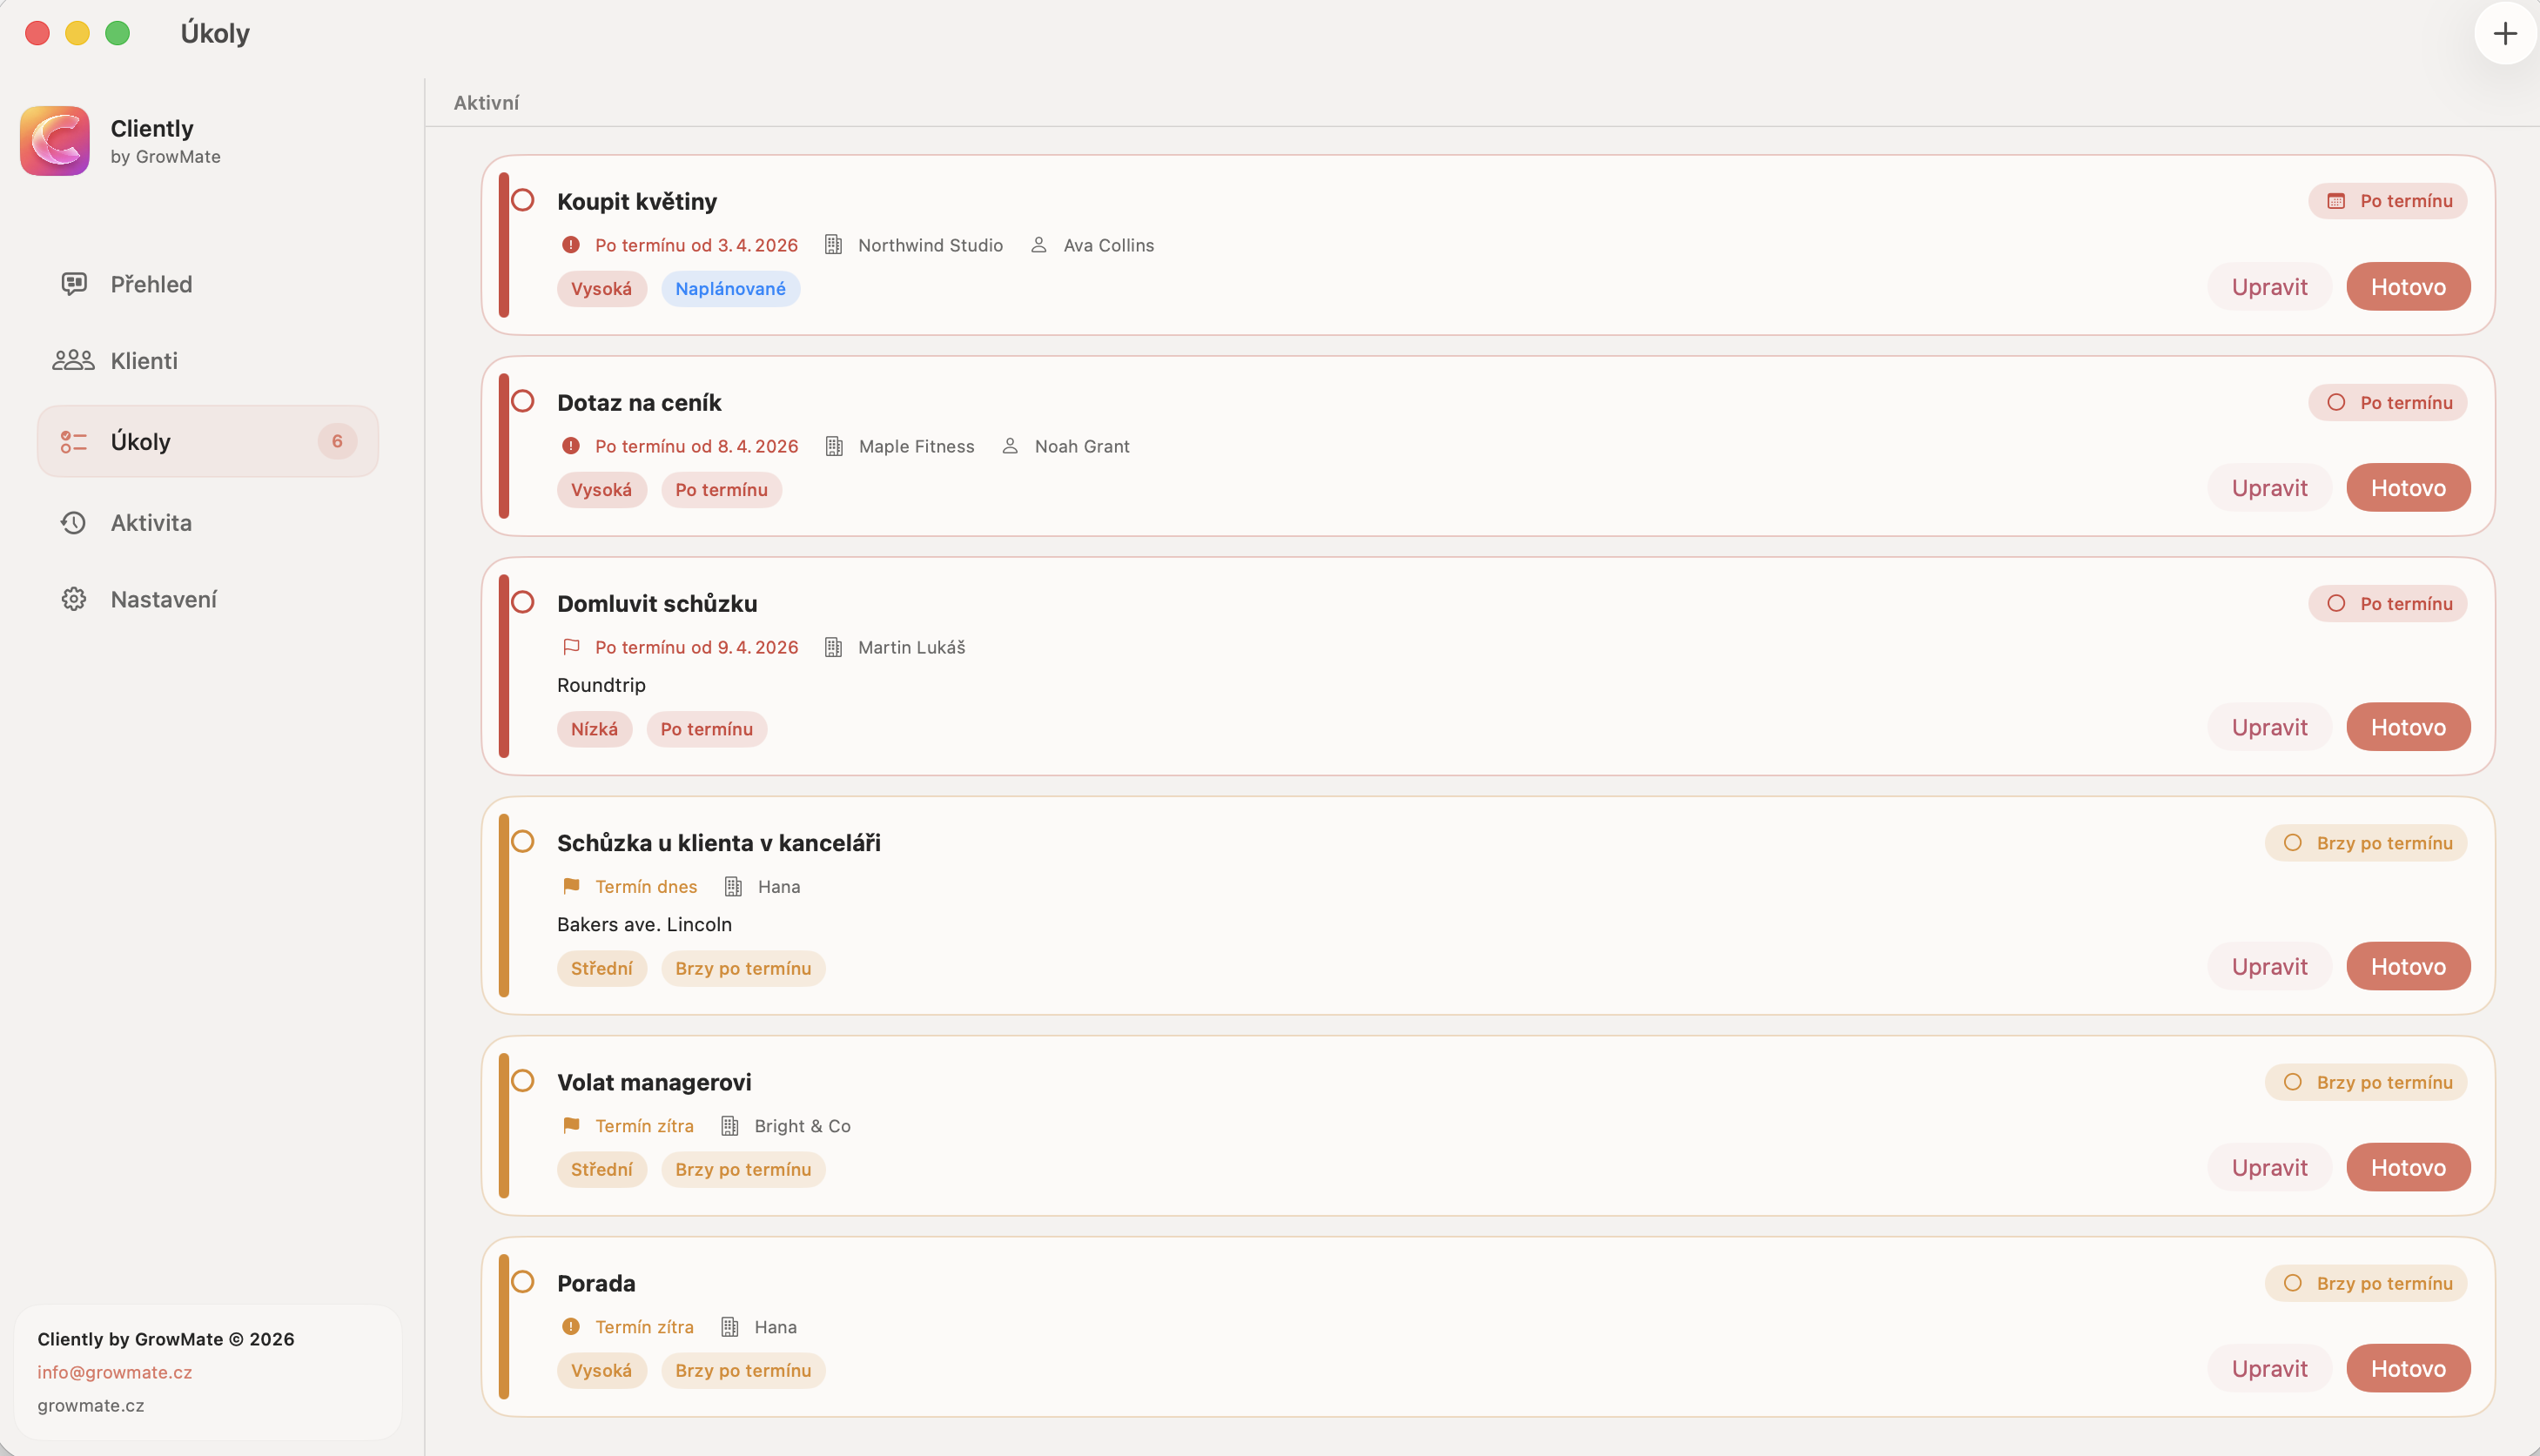
Task: Click the Brzy po termínu badge on Schůzka u klienta
Action: pos(2365,843)
